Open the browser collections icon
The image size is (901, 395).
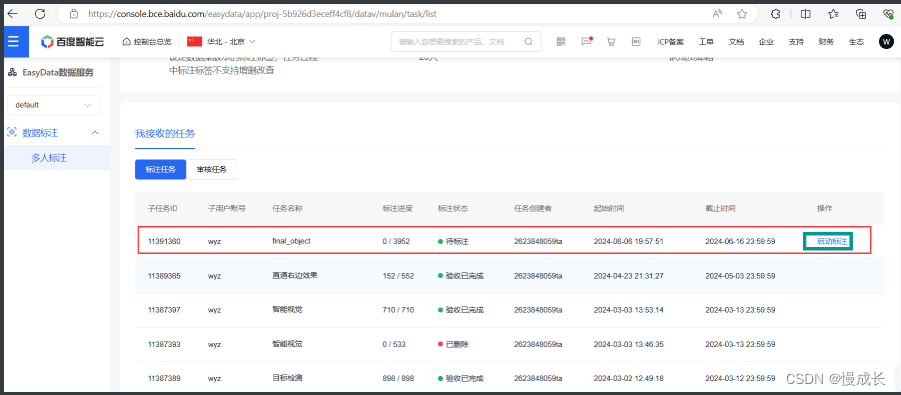coord(861,14)
